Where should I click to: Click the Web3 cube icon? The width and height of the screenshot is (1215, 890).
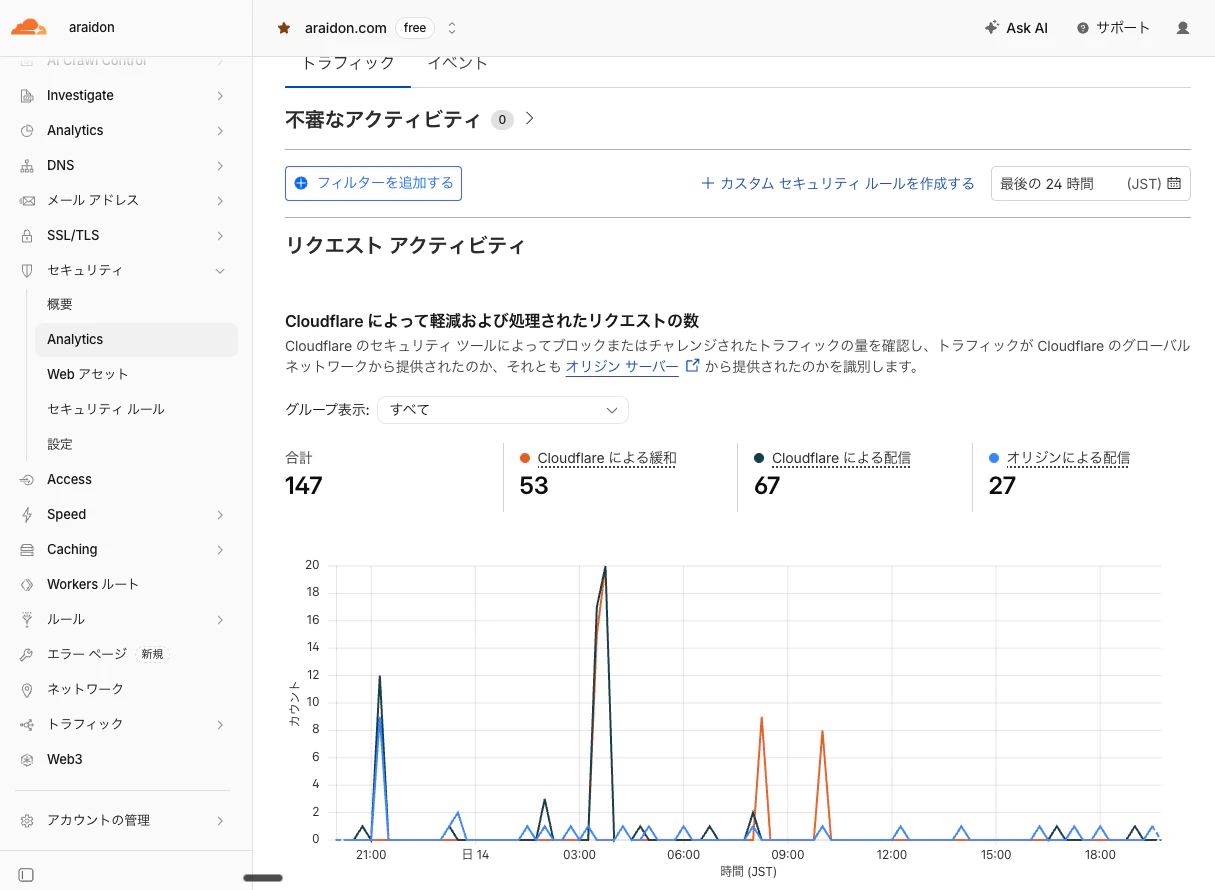[27, 760]
